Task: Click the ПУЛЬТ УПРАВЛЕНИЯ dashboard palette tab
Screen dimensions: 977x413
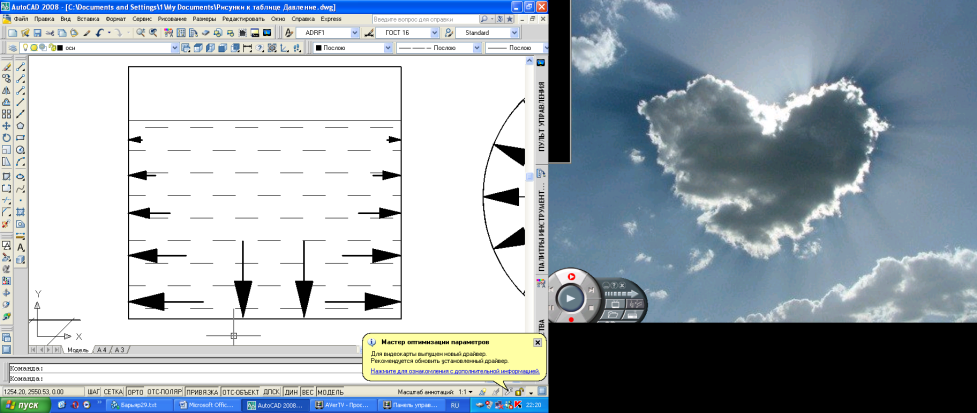Action: 541,116
